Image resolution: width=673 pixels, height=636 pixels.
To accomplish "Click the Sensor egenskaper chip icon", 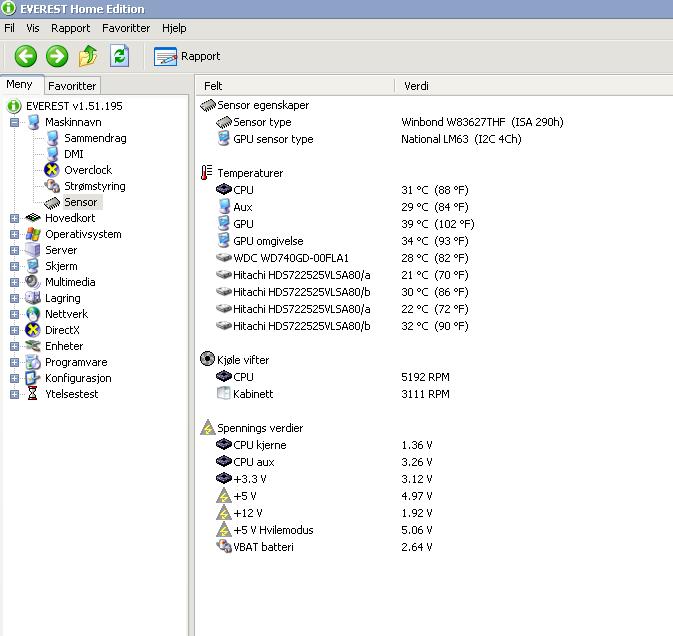I will pos(208,106).
